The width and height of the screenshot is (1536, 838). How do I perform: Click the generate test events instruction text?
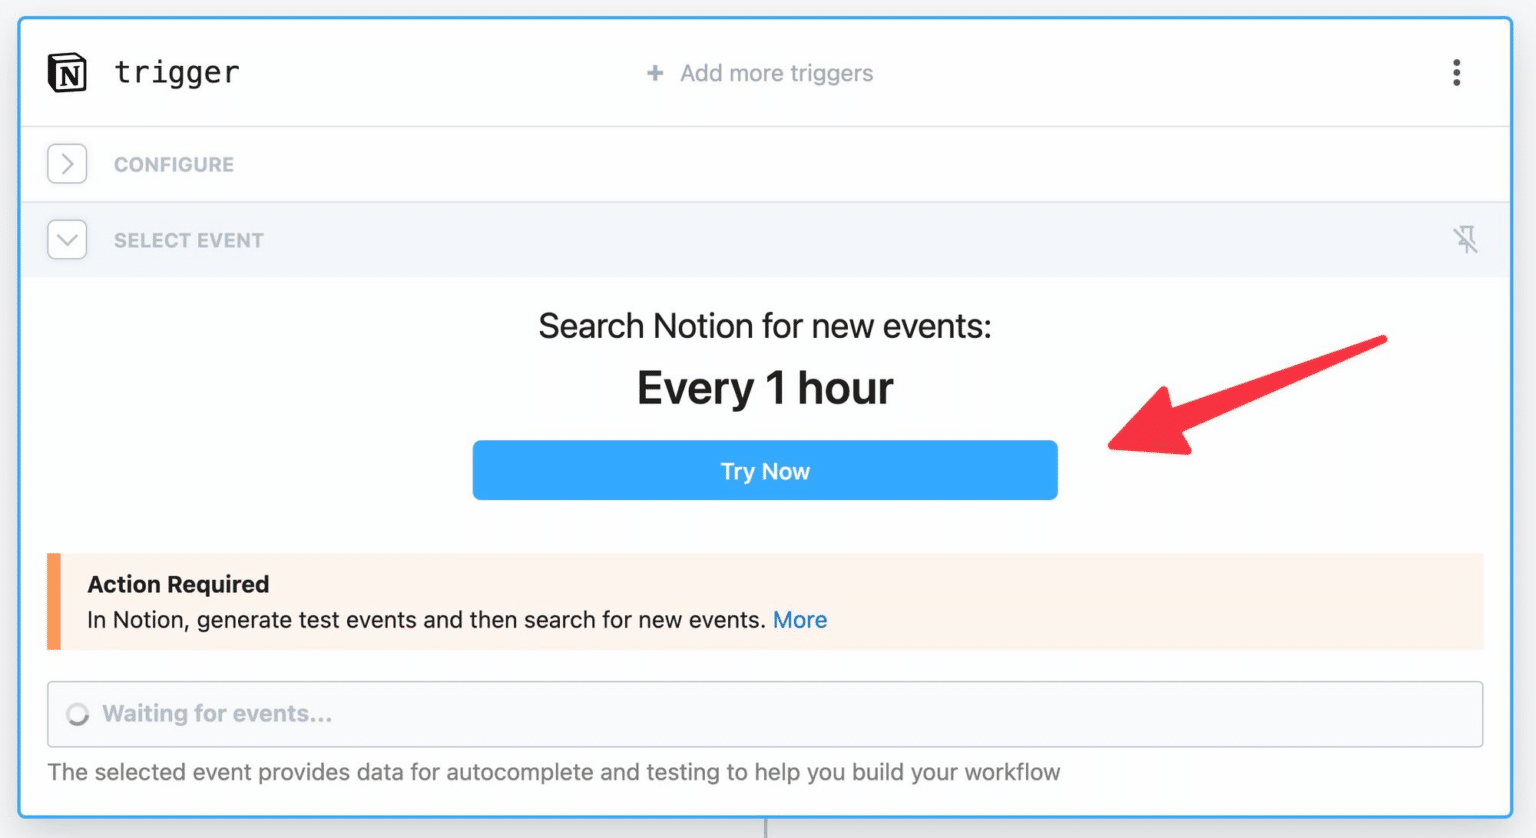pos(426,620)
